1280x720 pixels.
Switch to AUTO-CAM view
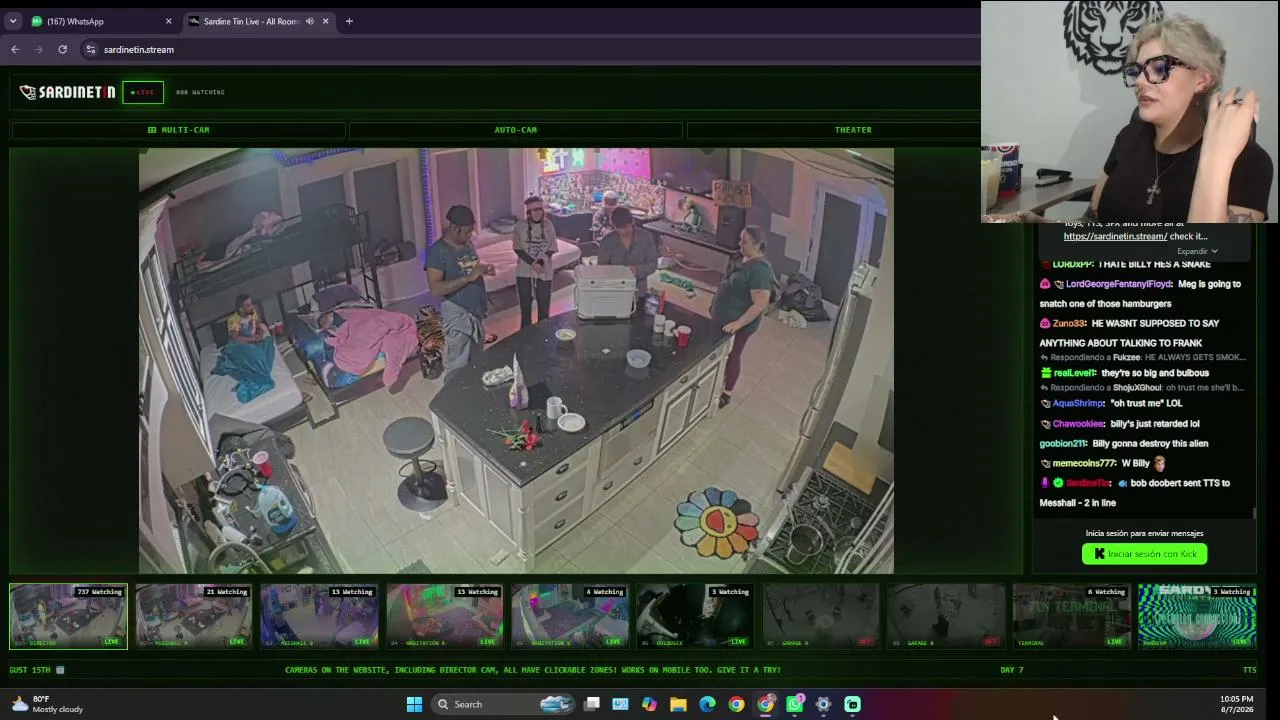pos(515,130)
